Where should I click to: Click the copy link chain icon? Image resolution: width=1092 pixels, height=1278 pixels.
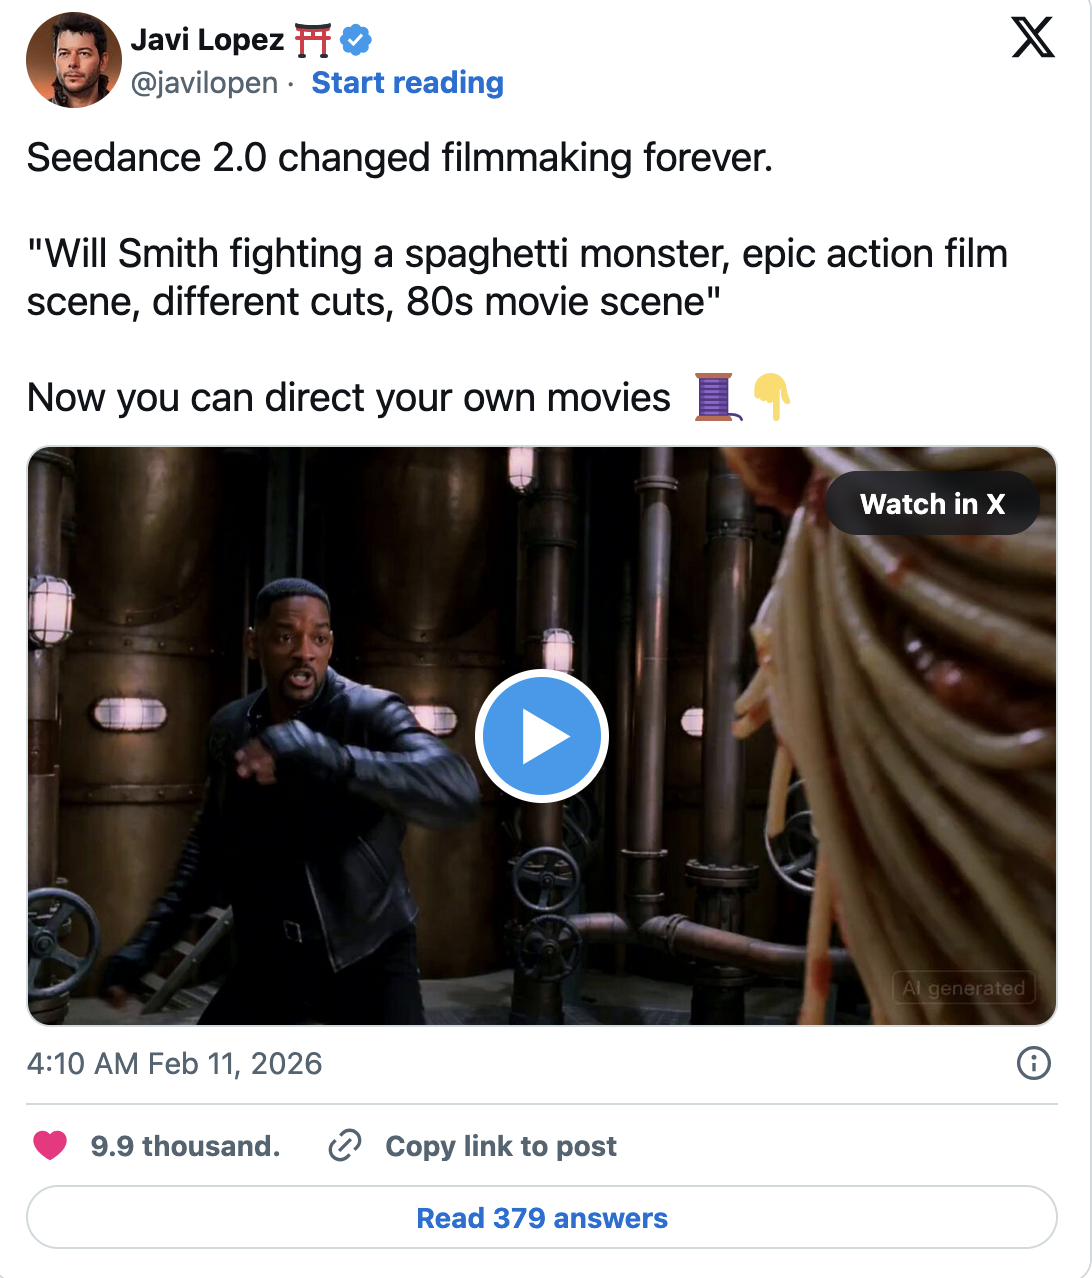coord(345,1146)
